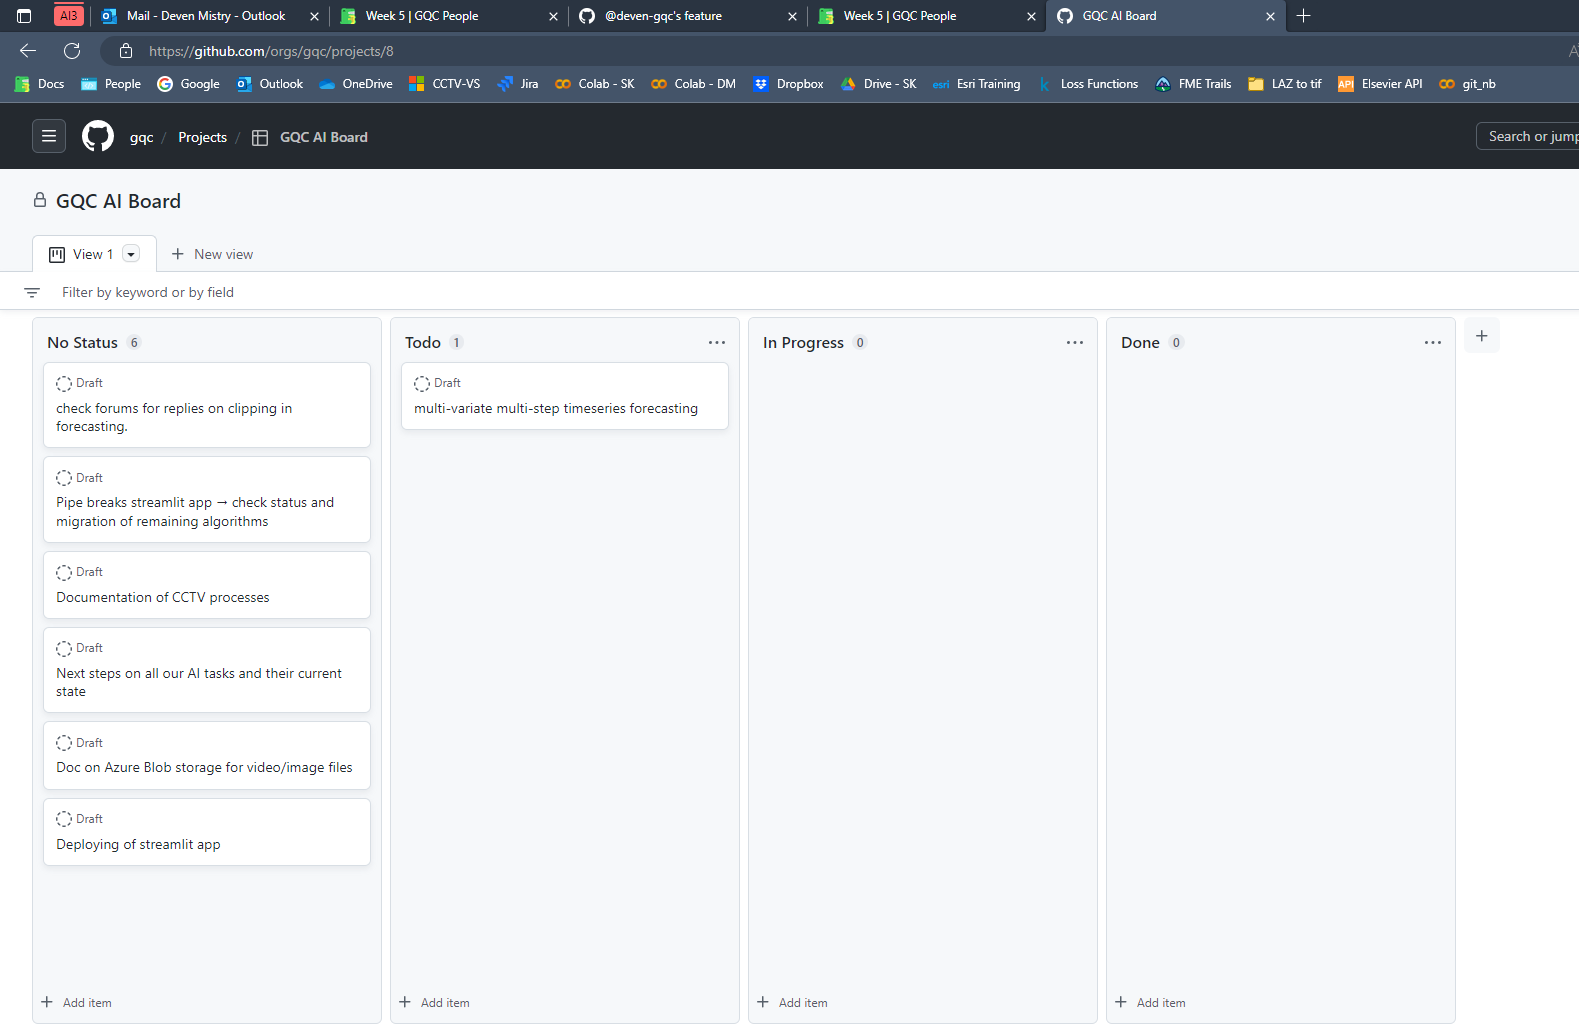The image size is (1579, 1031).
Task: Open 'check forums for replies on clipping' card
Action: click(207, 405)
